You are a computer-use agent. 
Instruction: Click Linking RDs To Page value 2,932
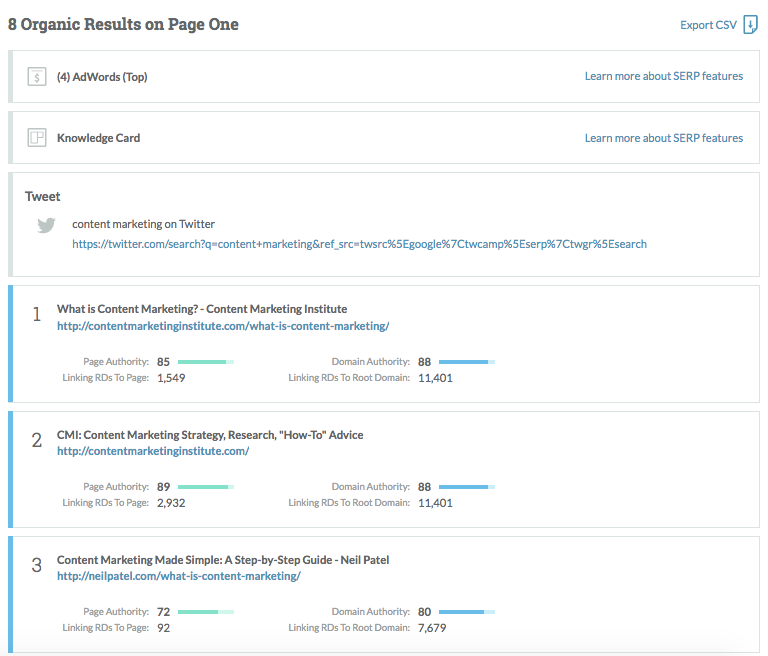point(171,503)
